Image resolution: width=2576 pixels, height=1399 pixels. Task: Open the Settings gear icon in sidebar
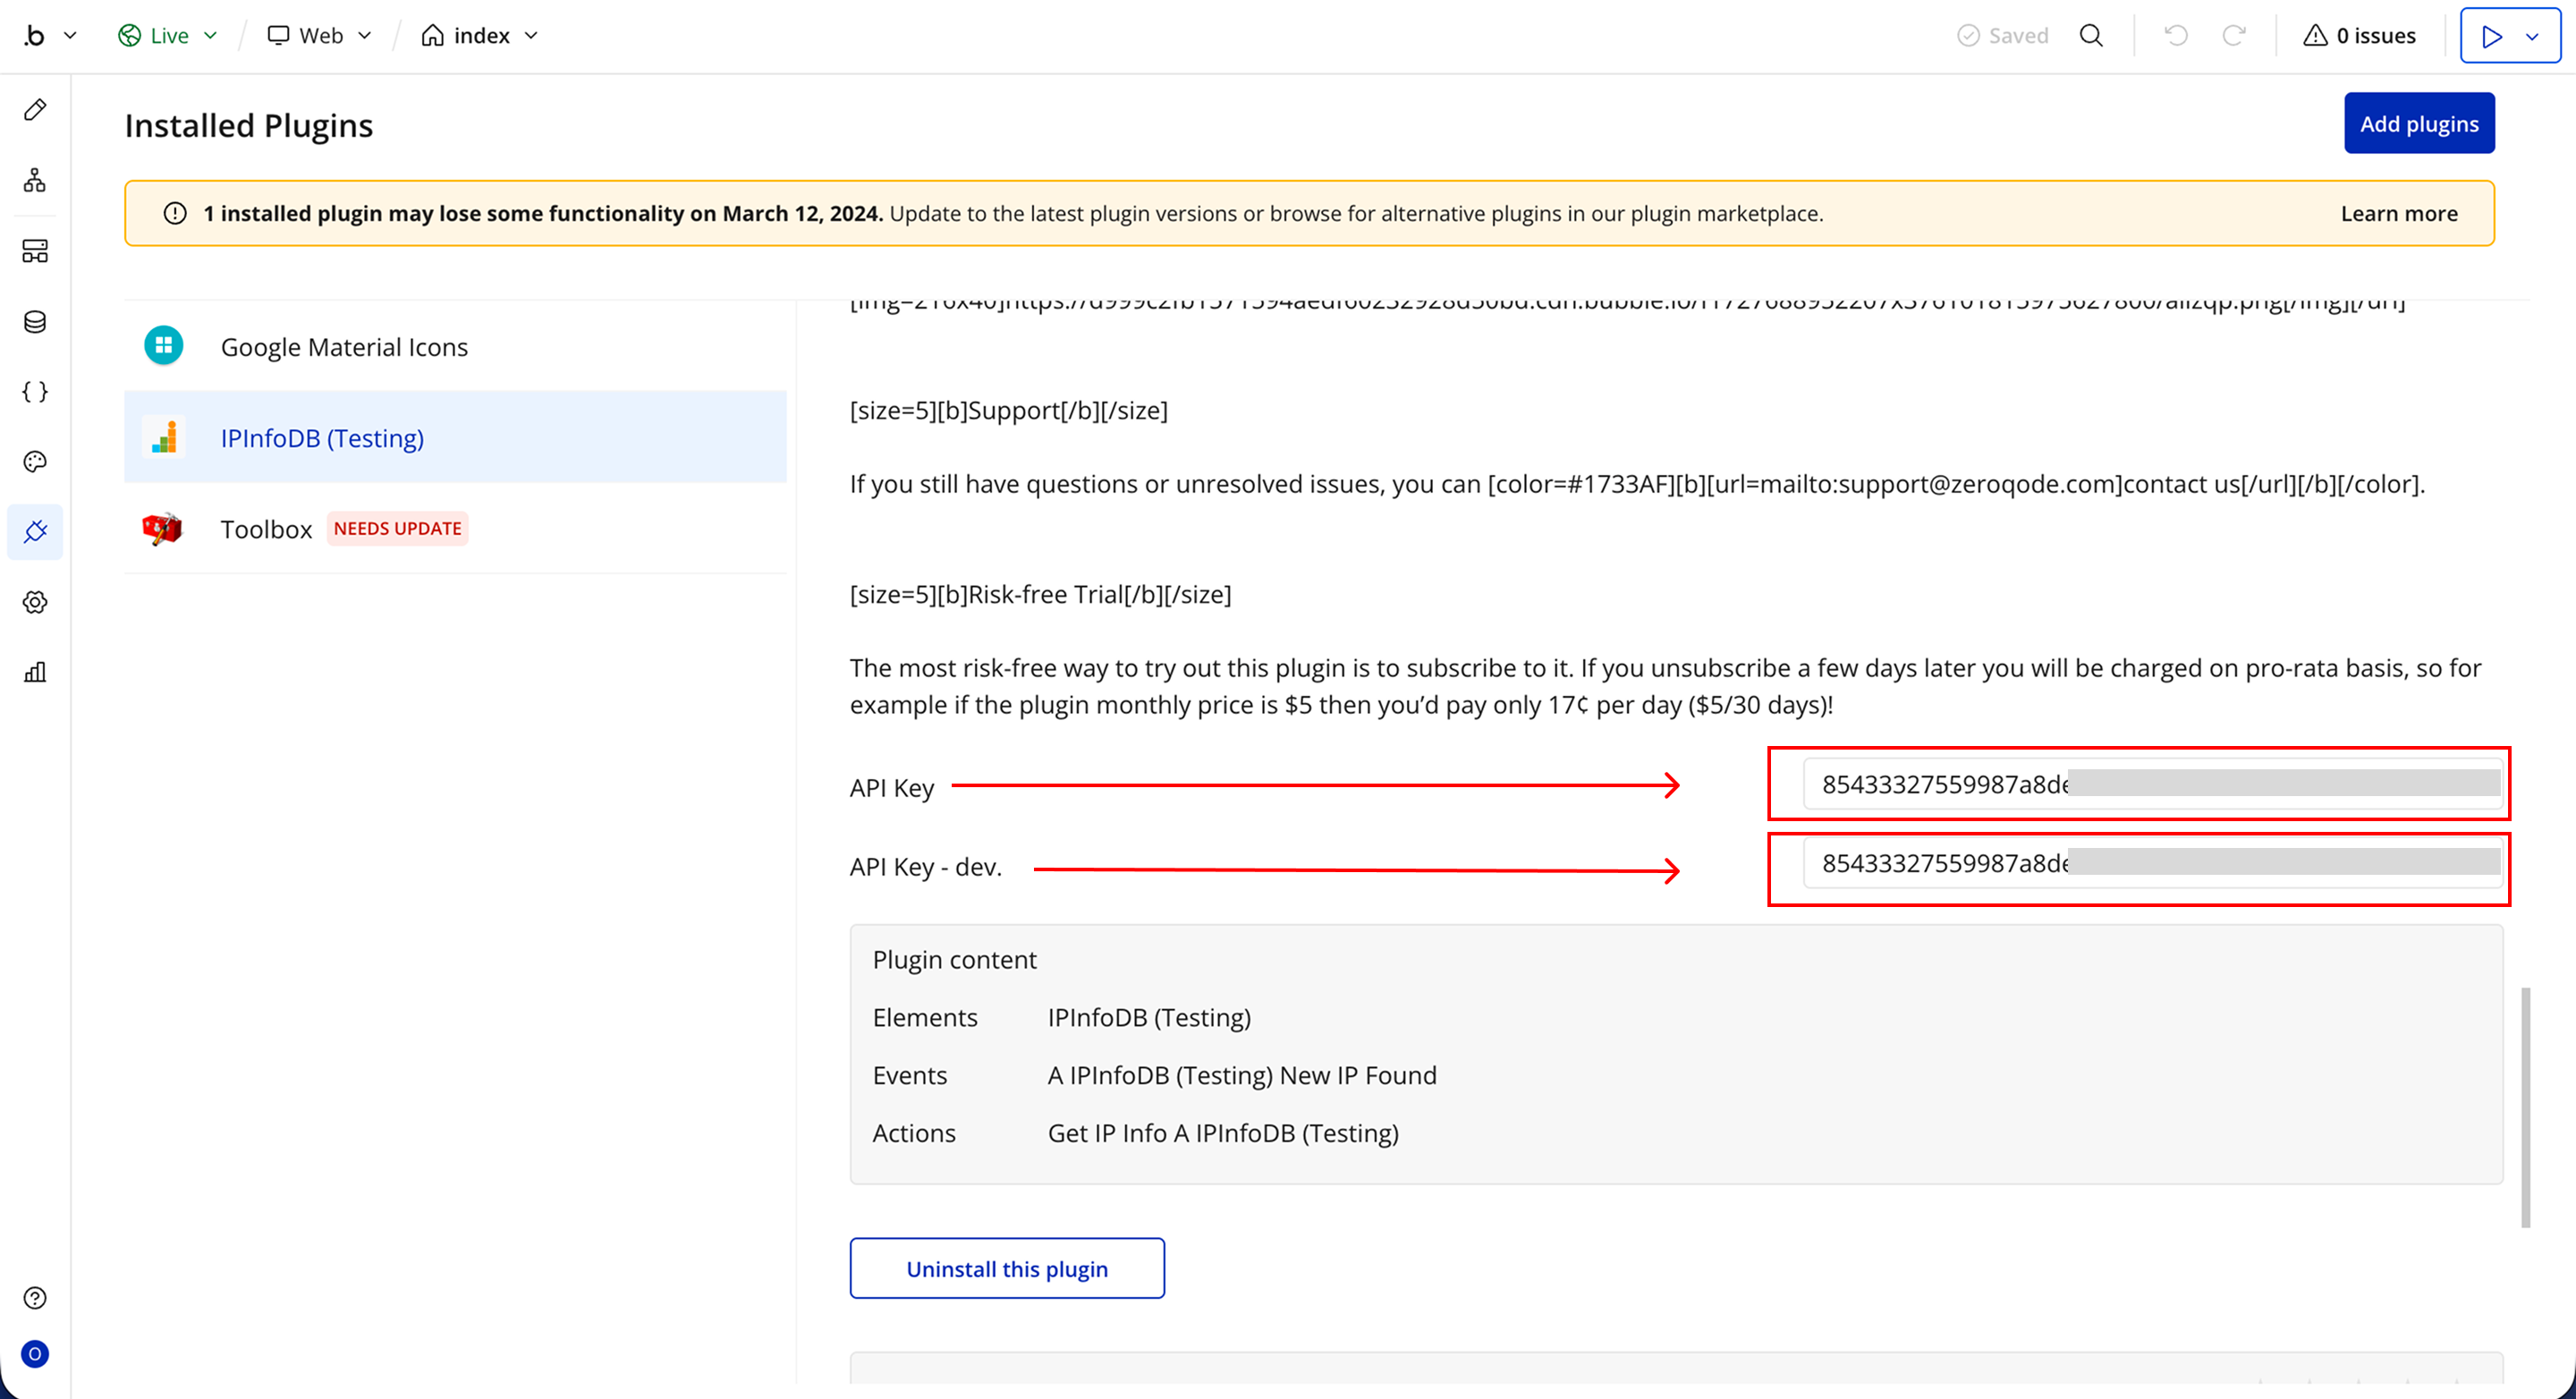(35, 602)
